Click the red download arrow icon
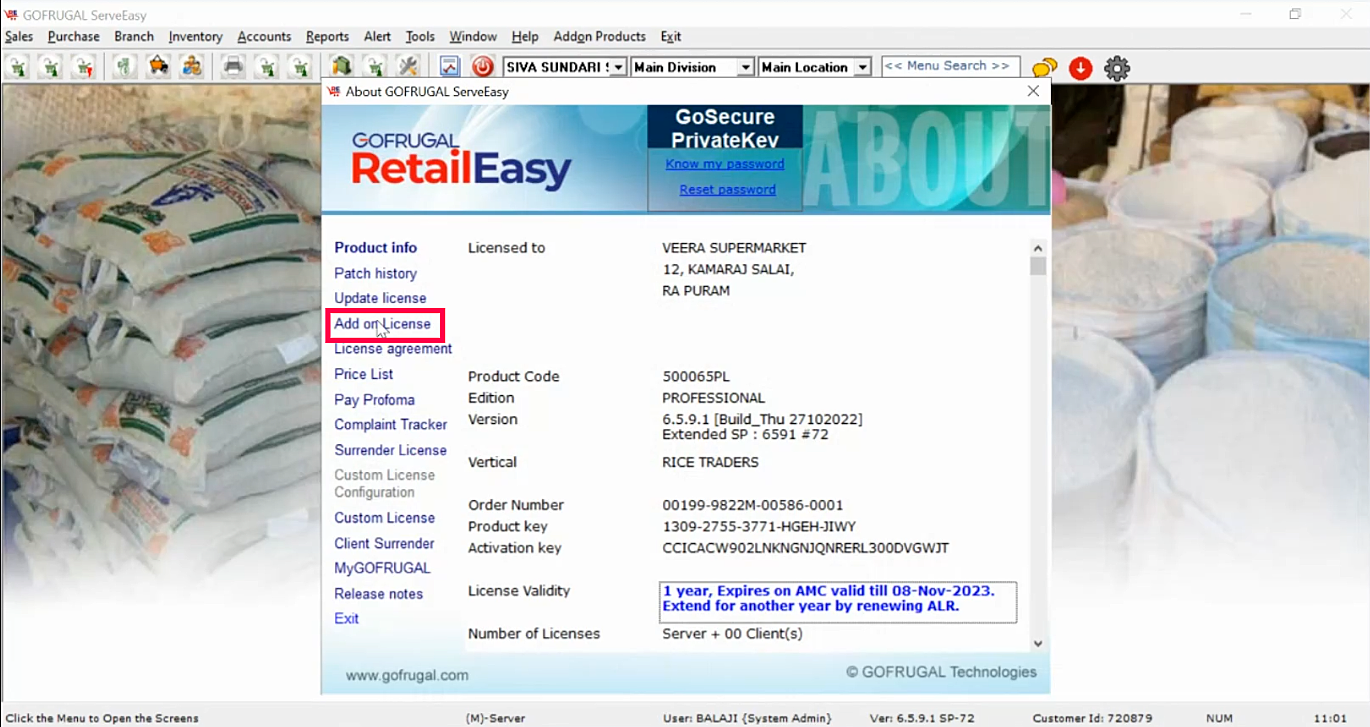The width and height of the screenshot is (1370, 727). (1080, 68)
